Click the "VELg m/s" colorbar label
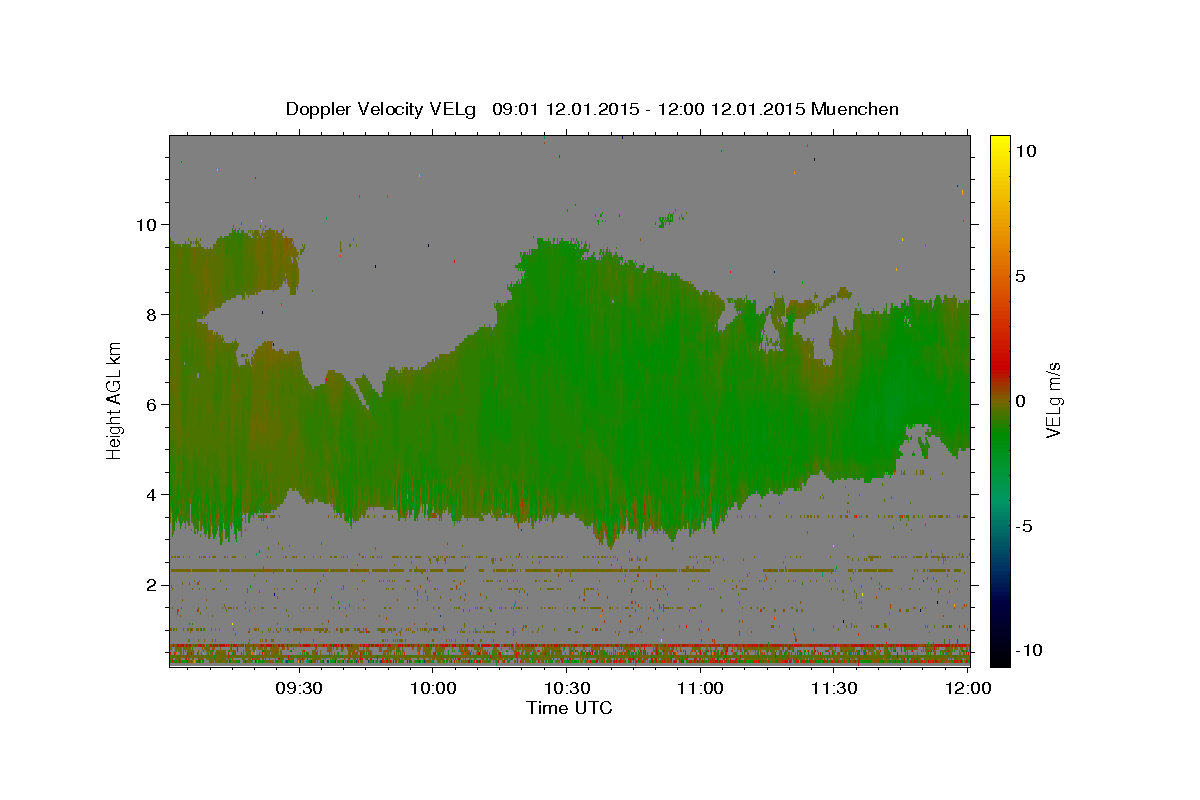Screen dimensions: 1200x800 1053,400
